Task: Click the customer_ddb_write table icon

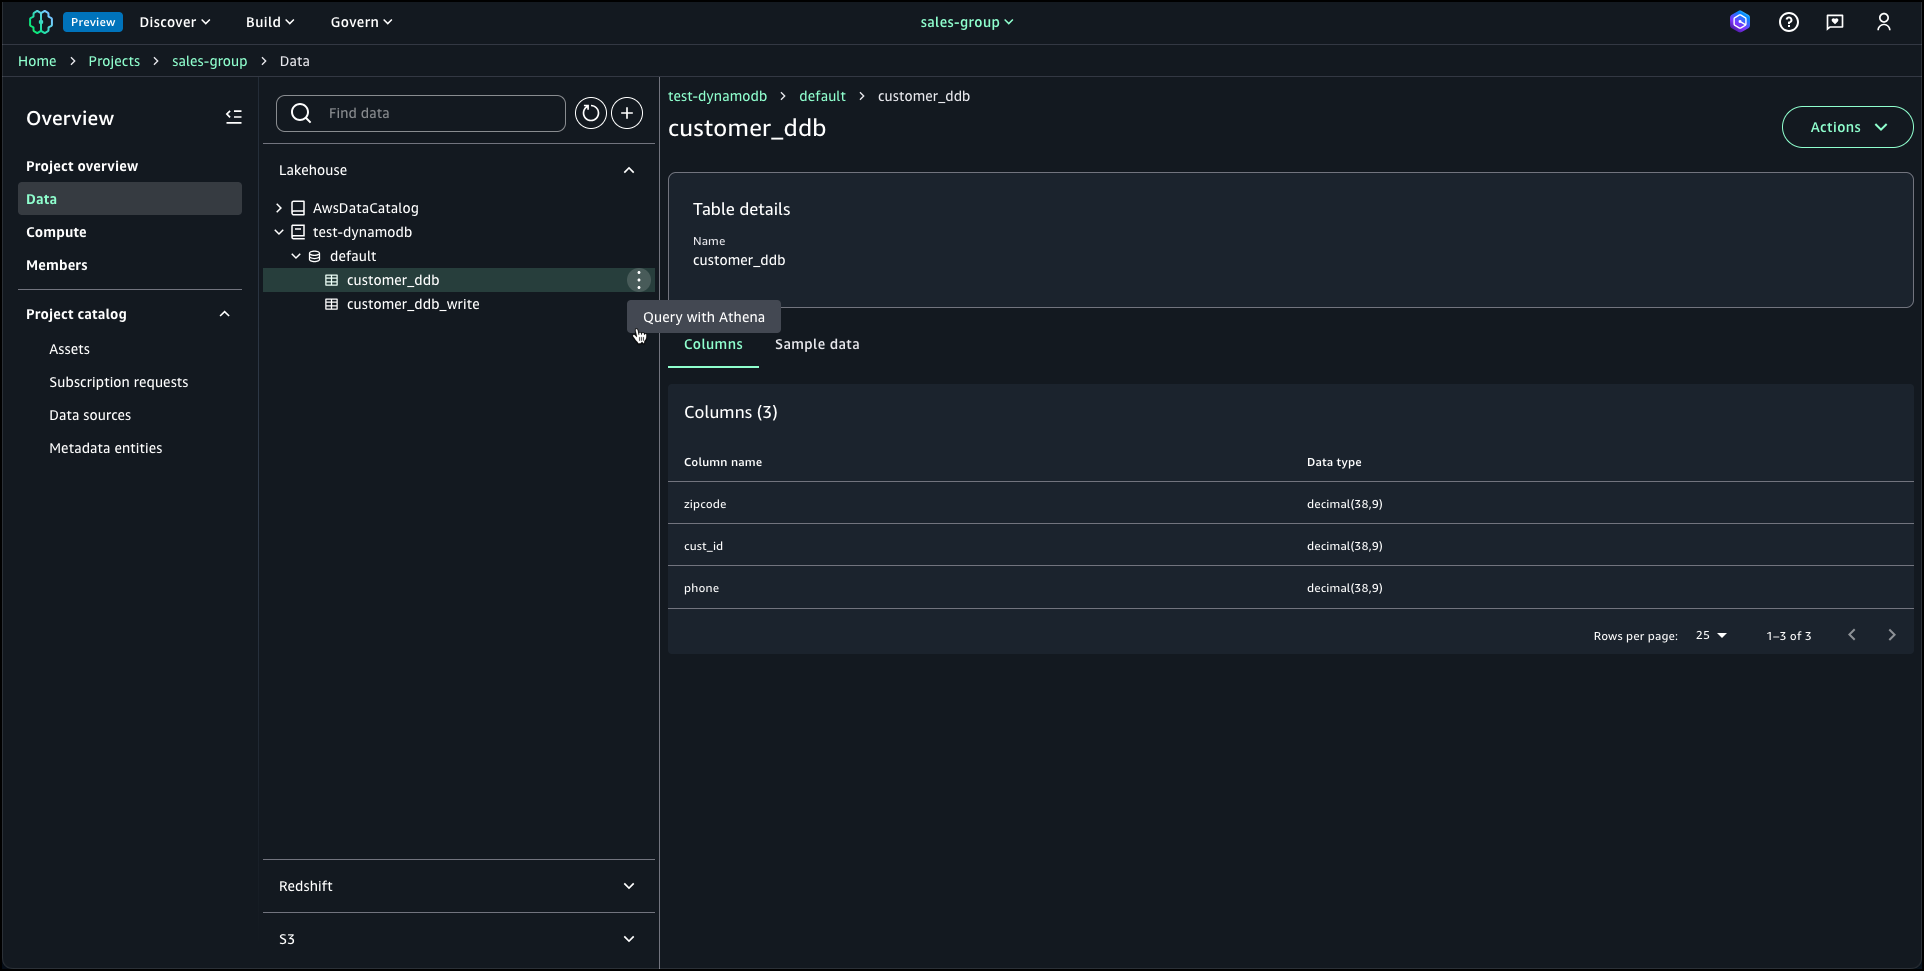Action: 332,304
